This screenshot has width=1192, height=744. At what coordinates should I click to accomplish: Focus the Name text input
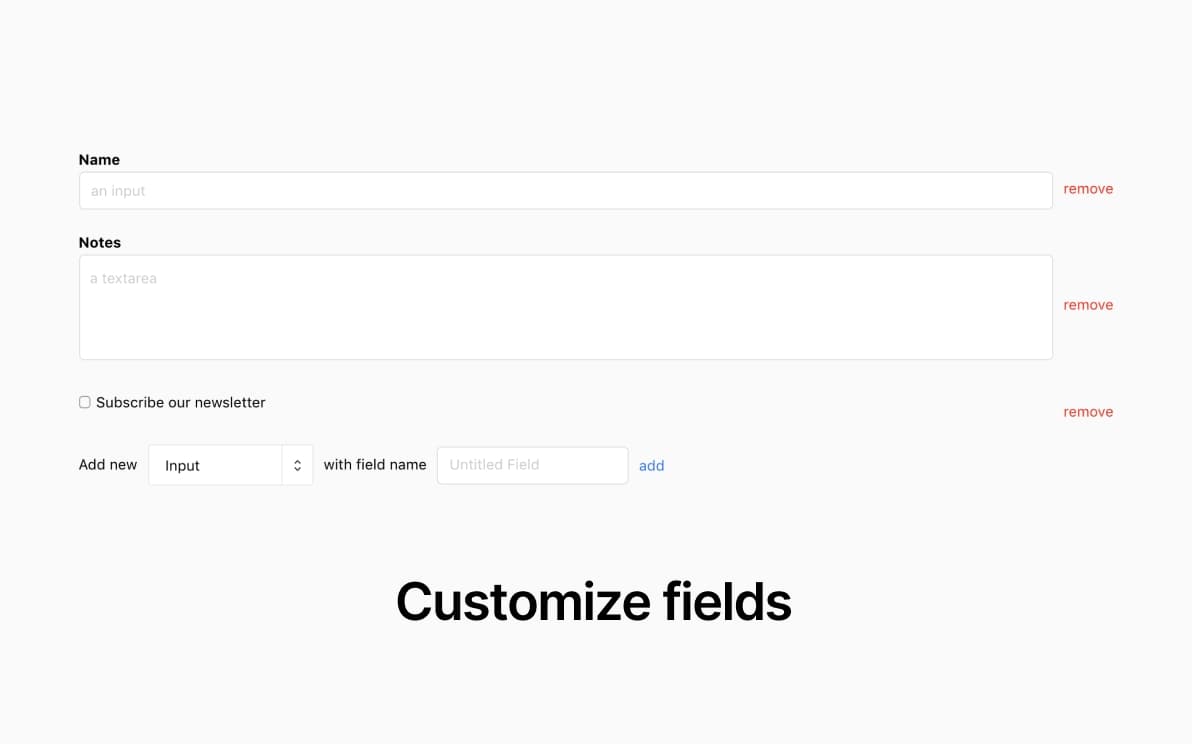click(x=565, y=191)
